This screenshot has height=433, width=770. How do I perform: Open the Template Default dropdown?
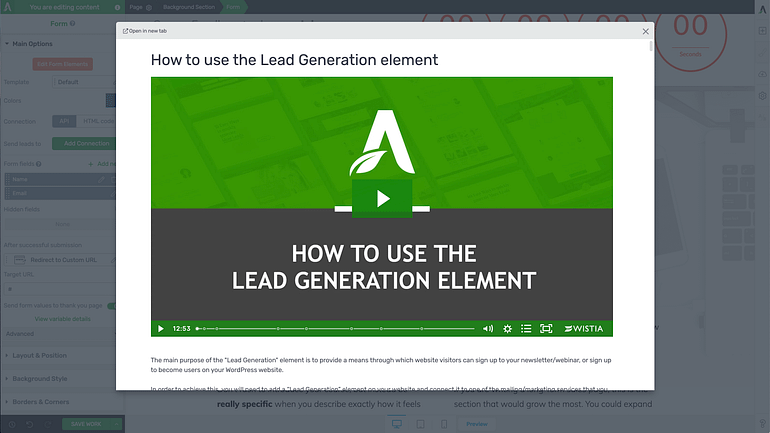click(84, 82)
